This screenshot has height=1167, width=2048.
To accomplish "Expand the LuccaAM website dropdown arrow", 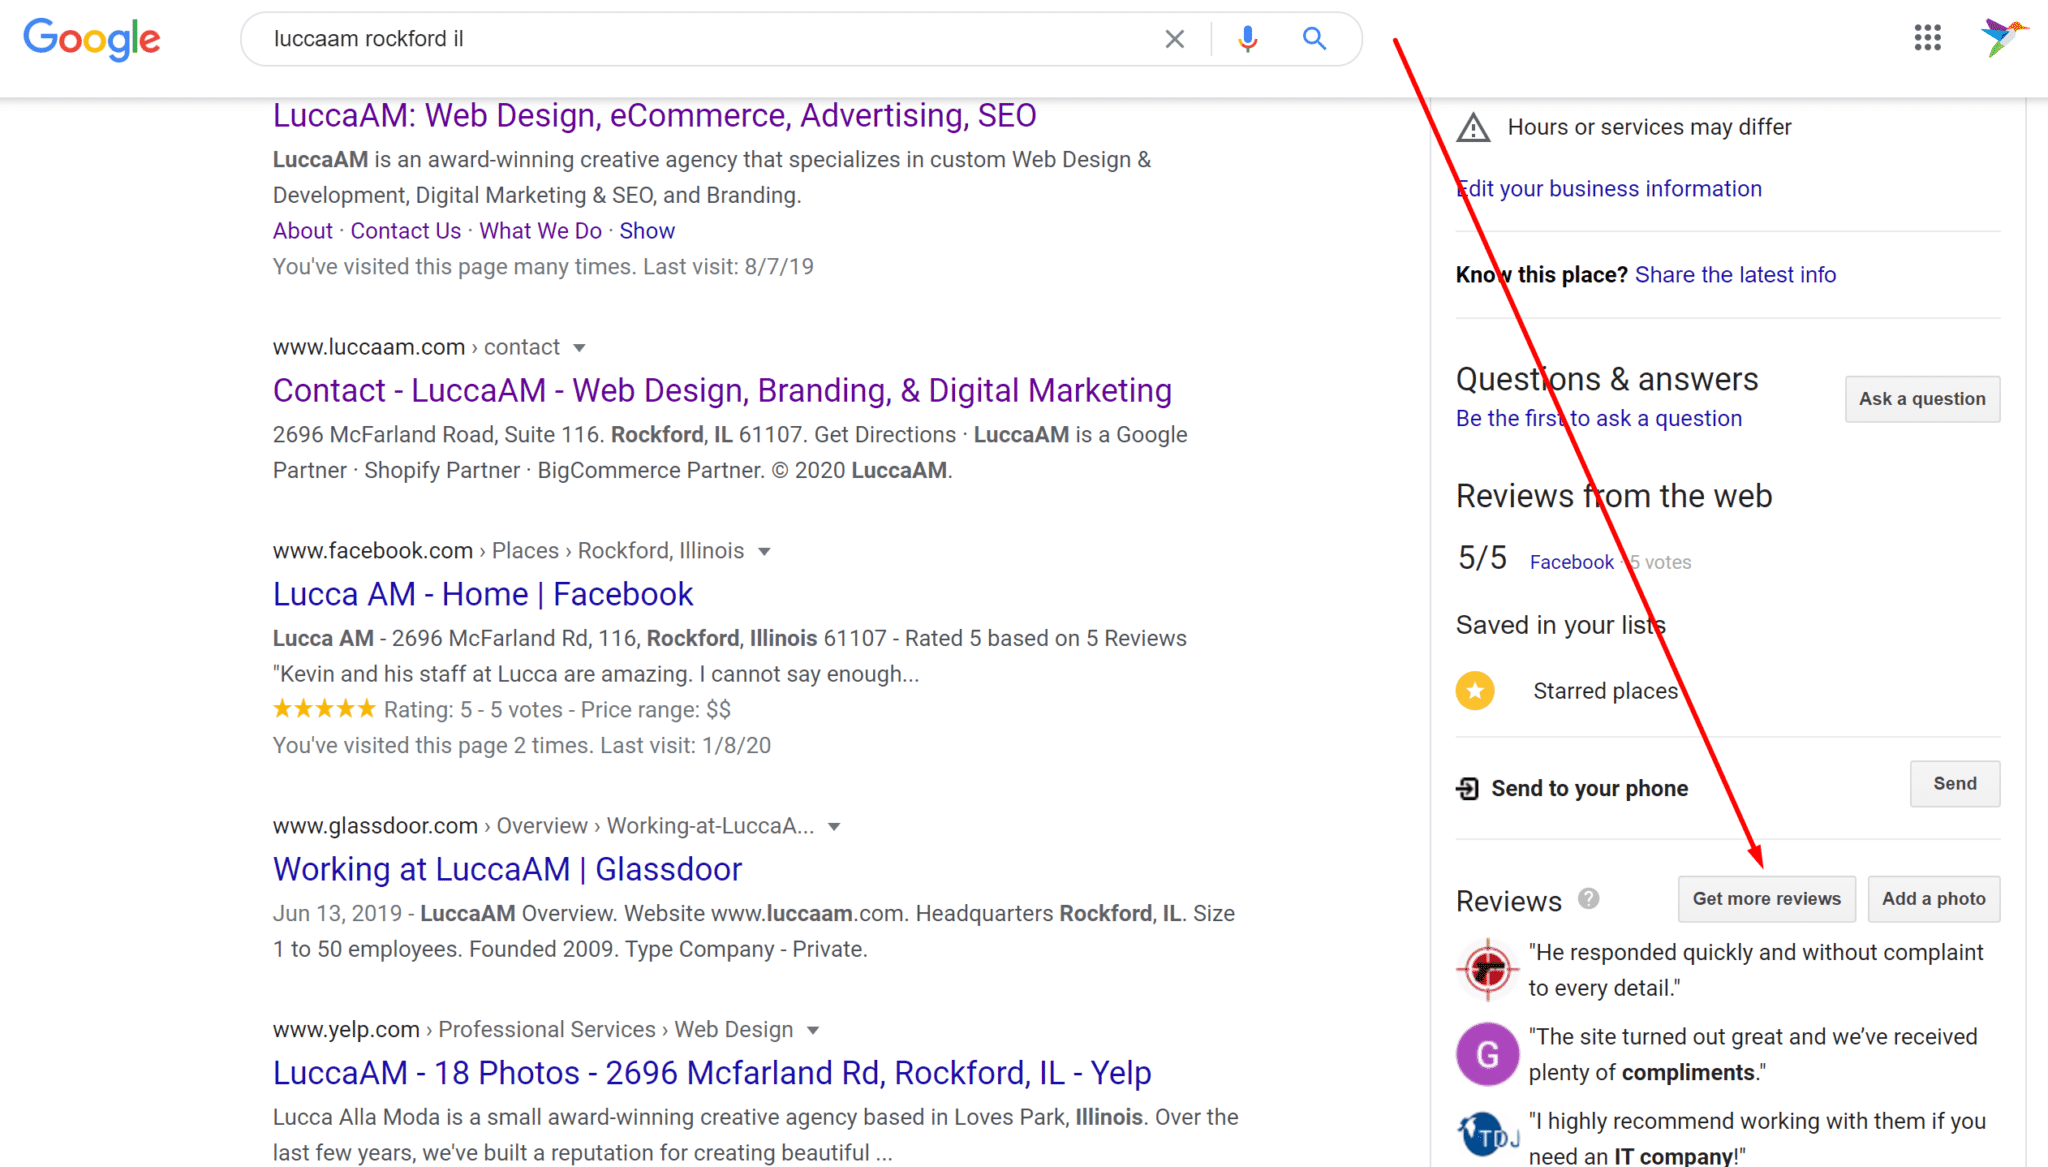I will [x=578, y=347].
